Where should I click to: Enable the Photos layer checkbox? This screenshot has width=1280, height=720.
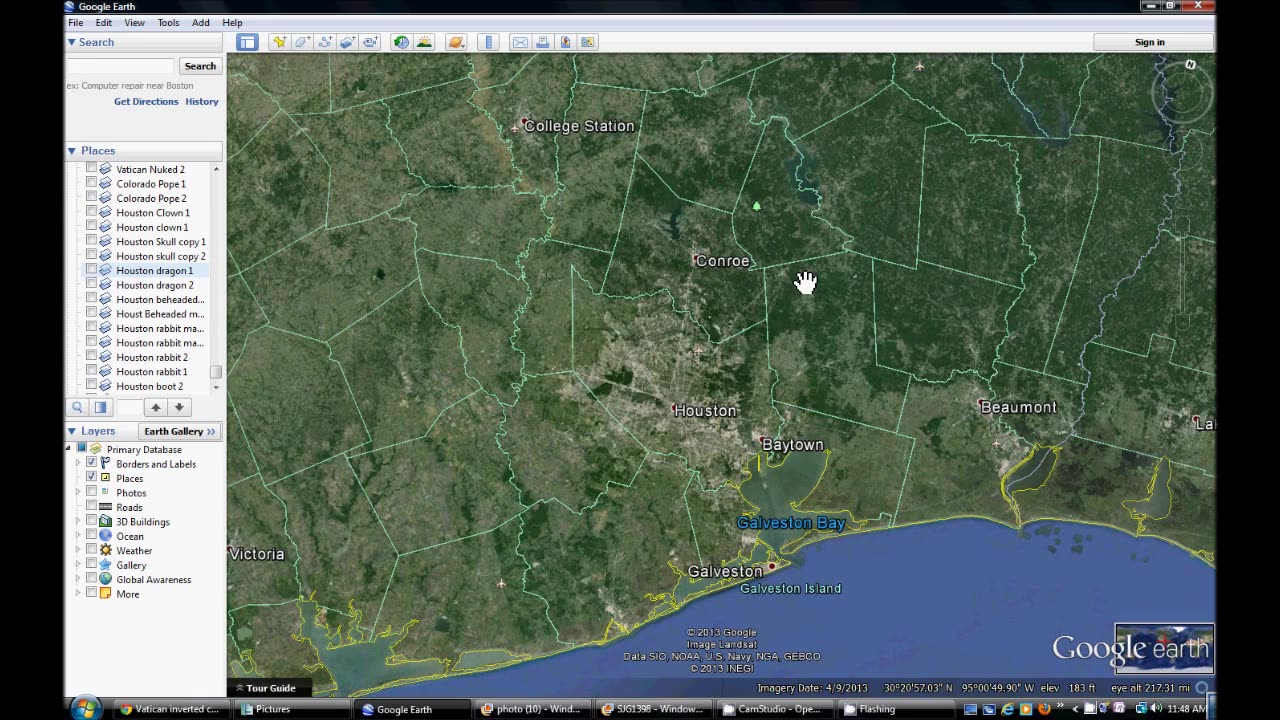[x=91, y=492]
